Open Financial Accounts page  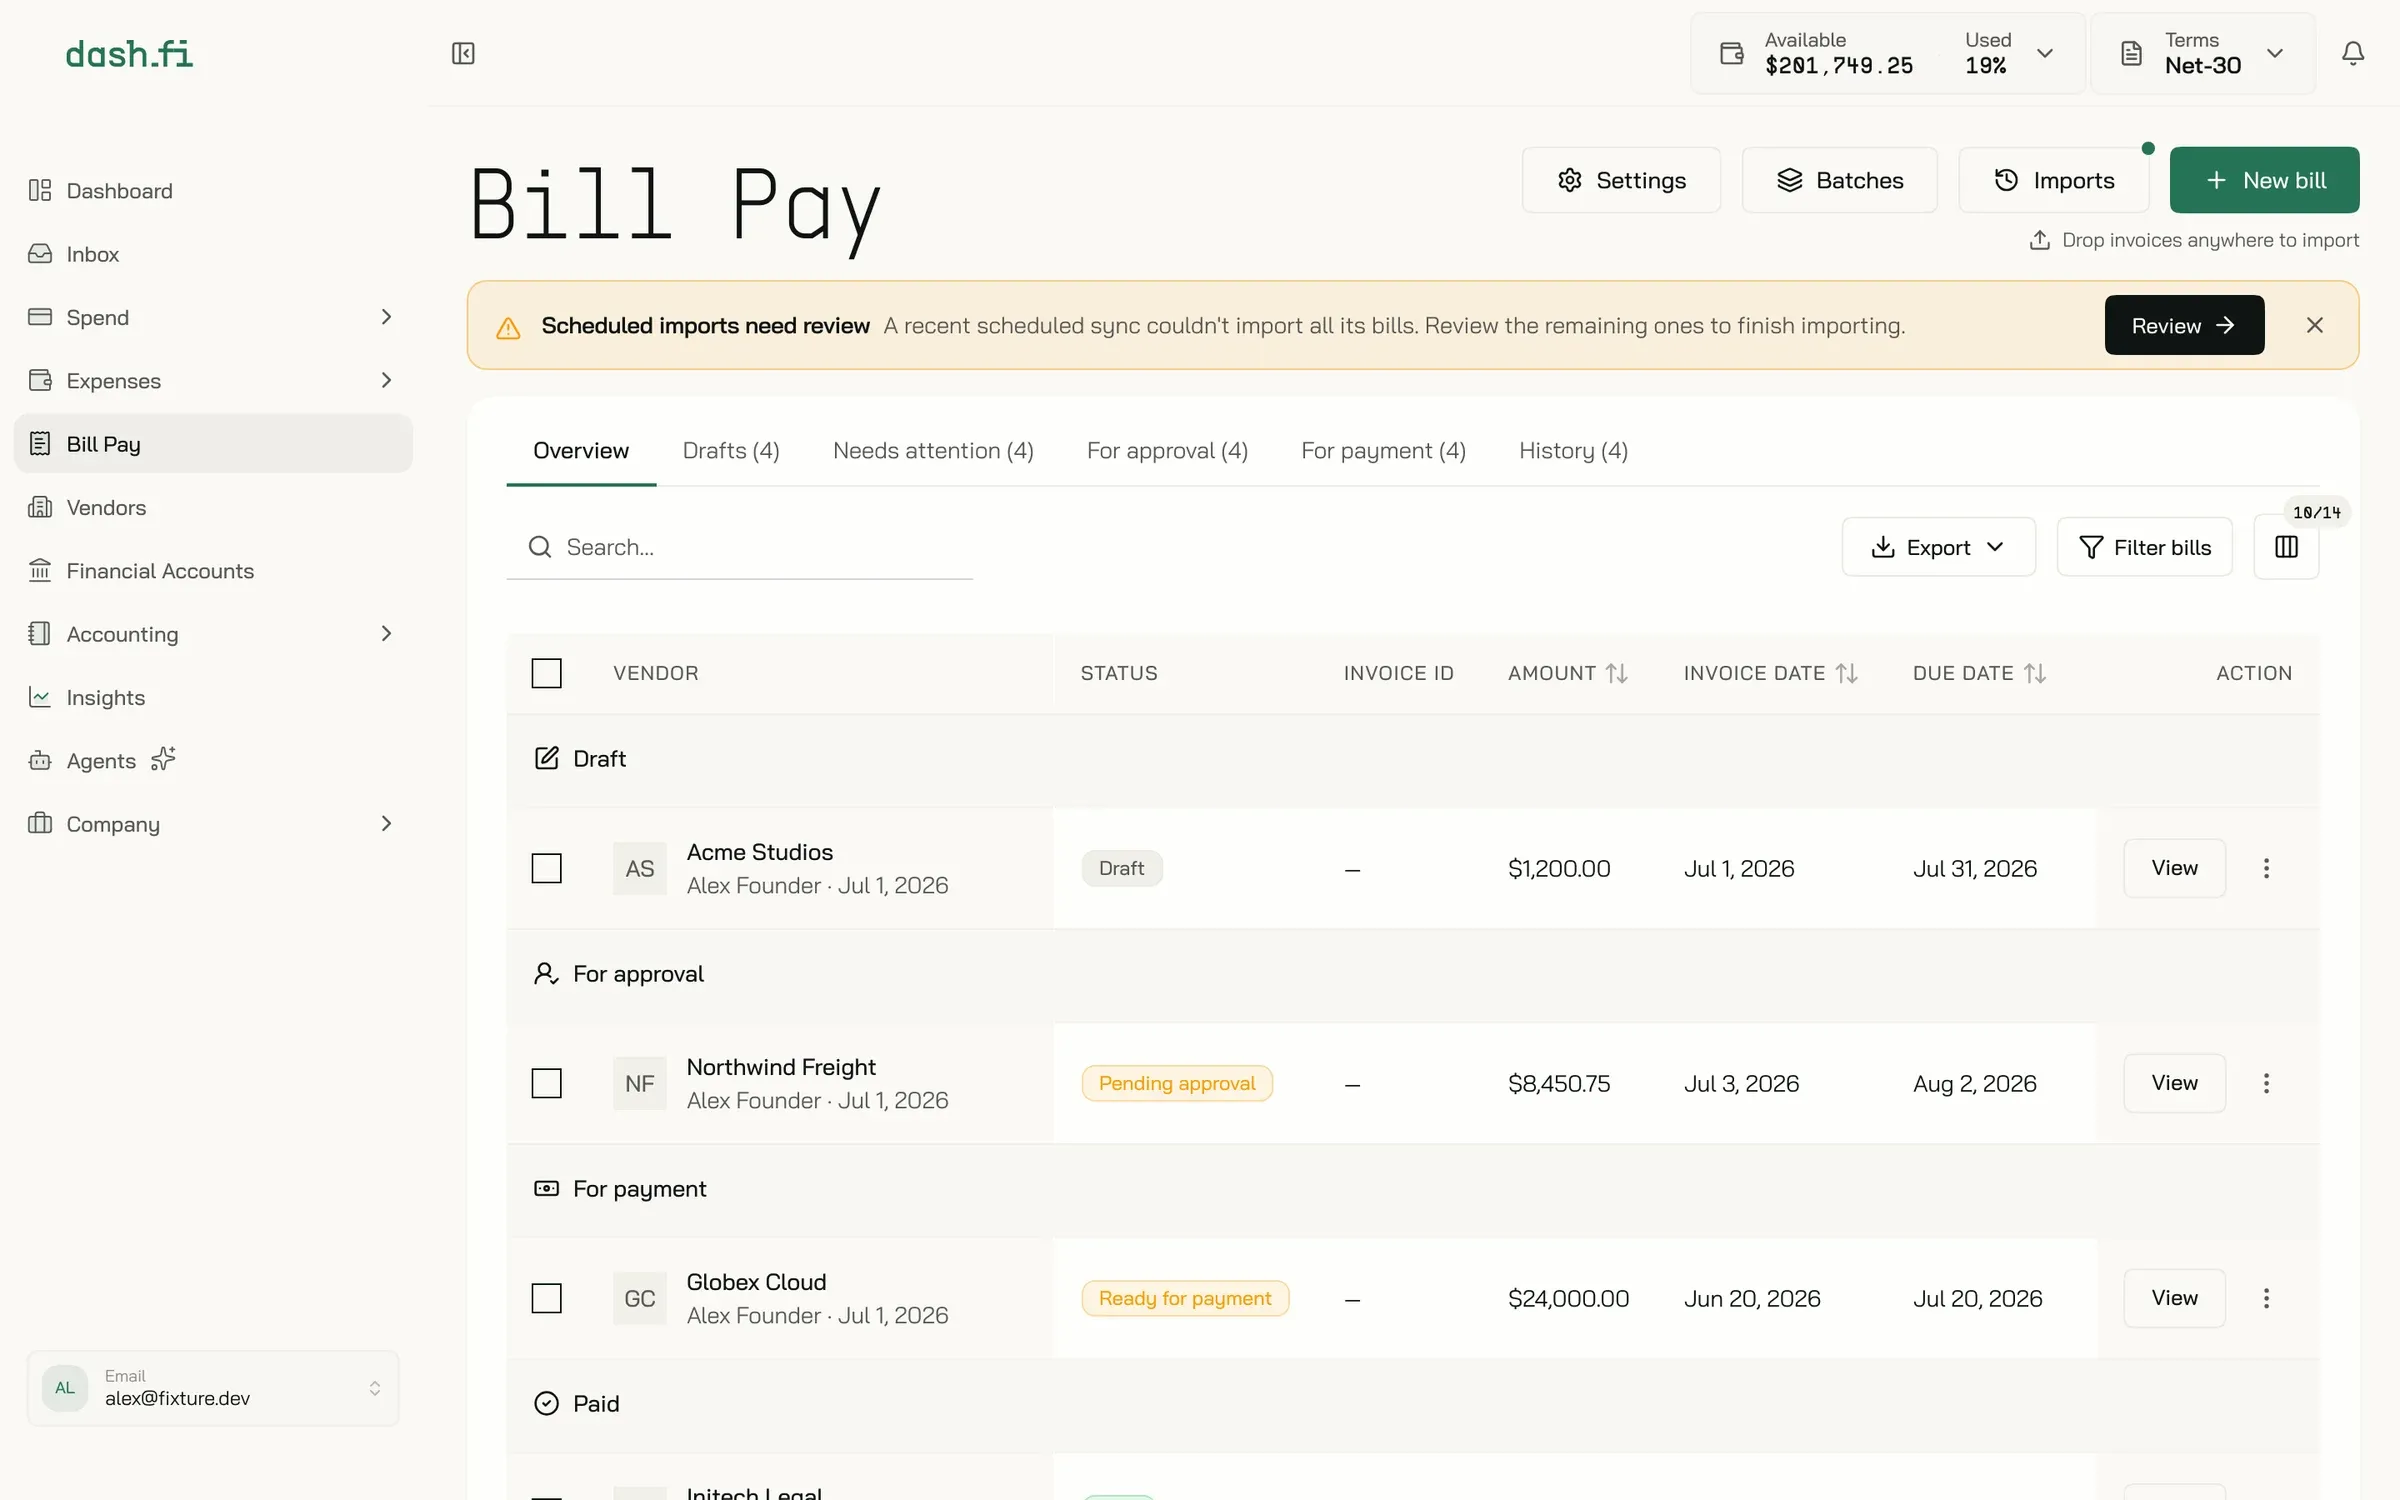pyautogui.click(x=213, y=570)
